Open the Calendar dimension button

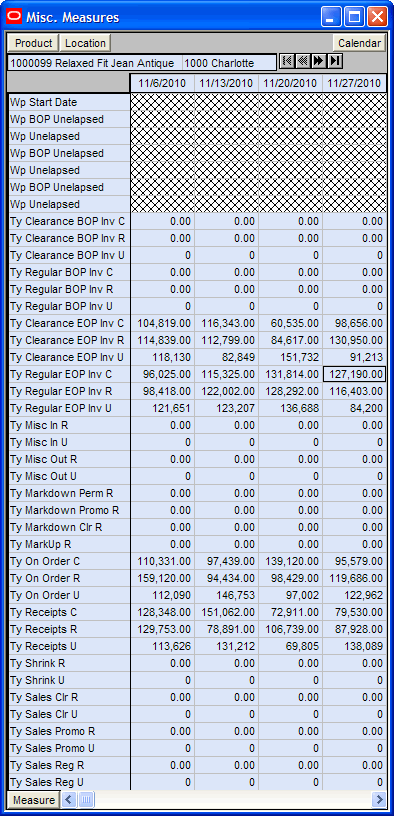coord(359,43)
